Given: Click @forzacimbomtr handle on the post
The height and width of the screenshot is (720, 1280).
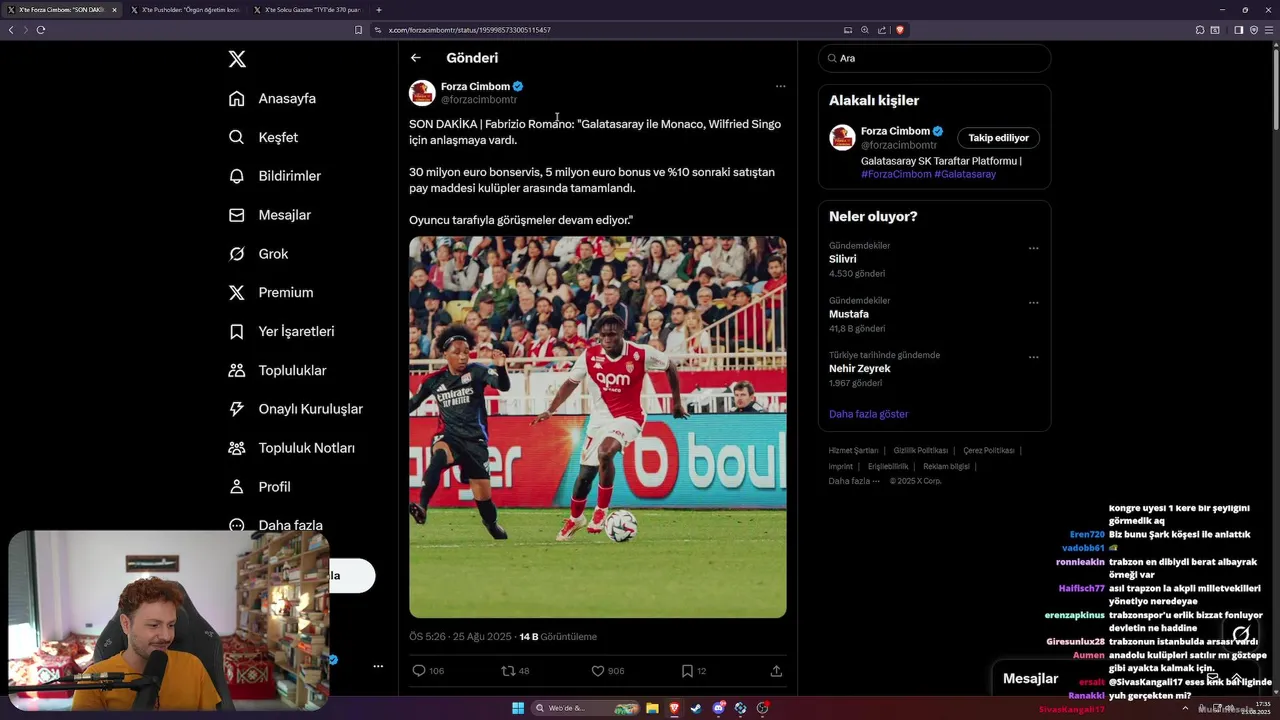Looking at the screenshot, I should tap(479, 100).
